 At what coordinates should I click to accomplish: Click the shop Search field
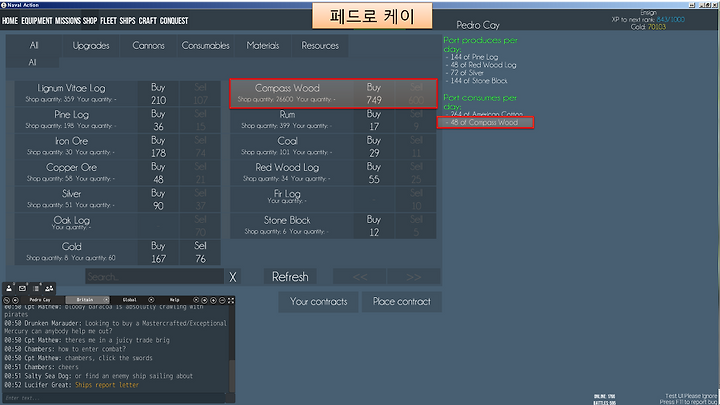[155, 277]
